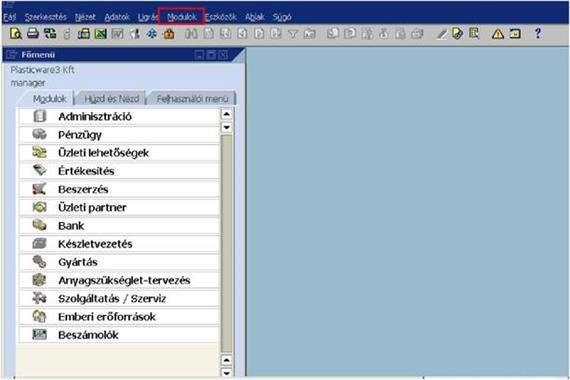Switch to the Húzd és Nézd tab

(x=112, y=99)
